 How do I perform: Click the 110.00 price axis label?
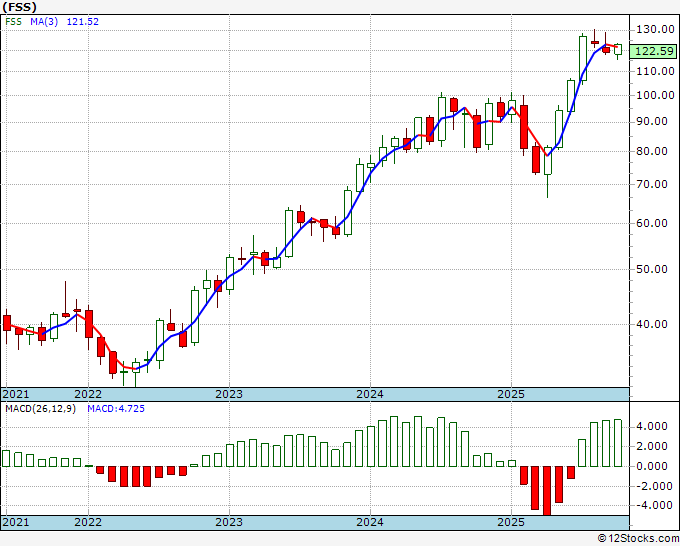click(x=655, y=71)
